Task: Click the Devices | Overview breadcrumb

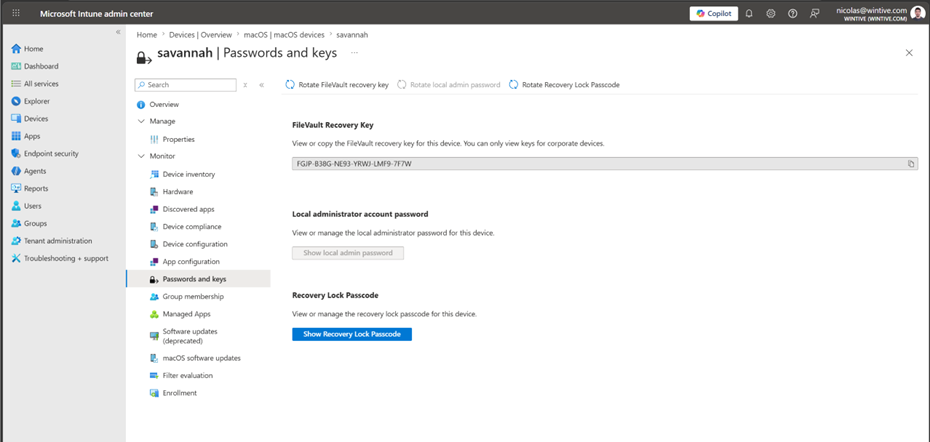Action: coord(200,35)
